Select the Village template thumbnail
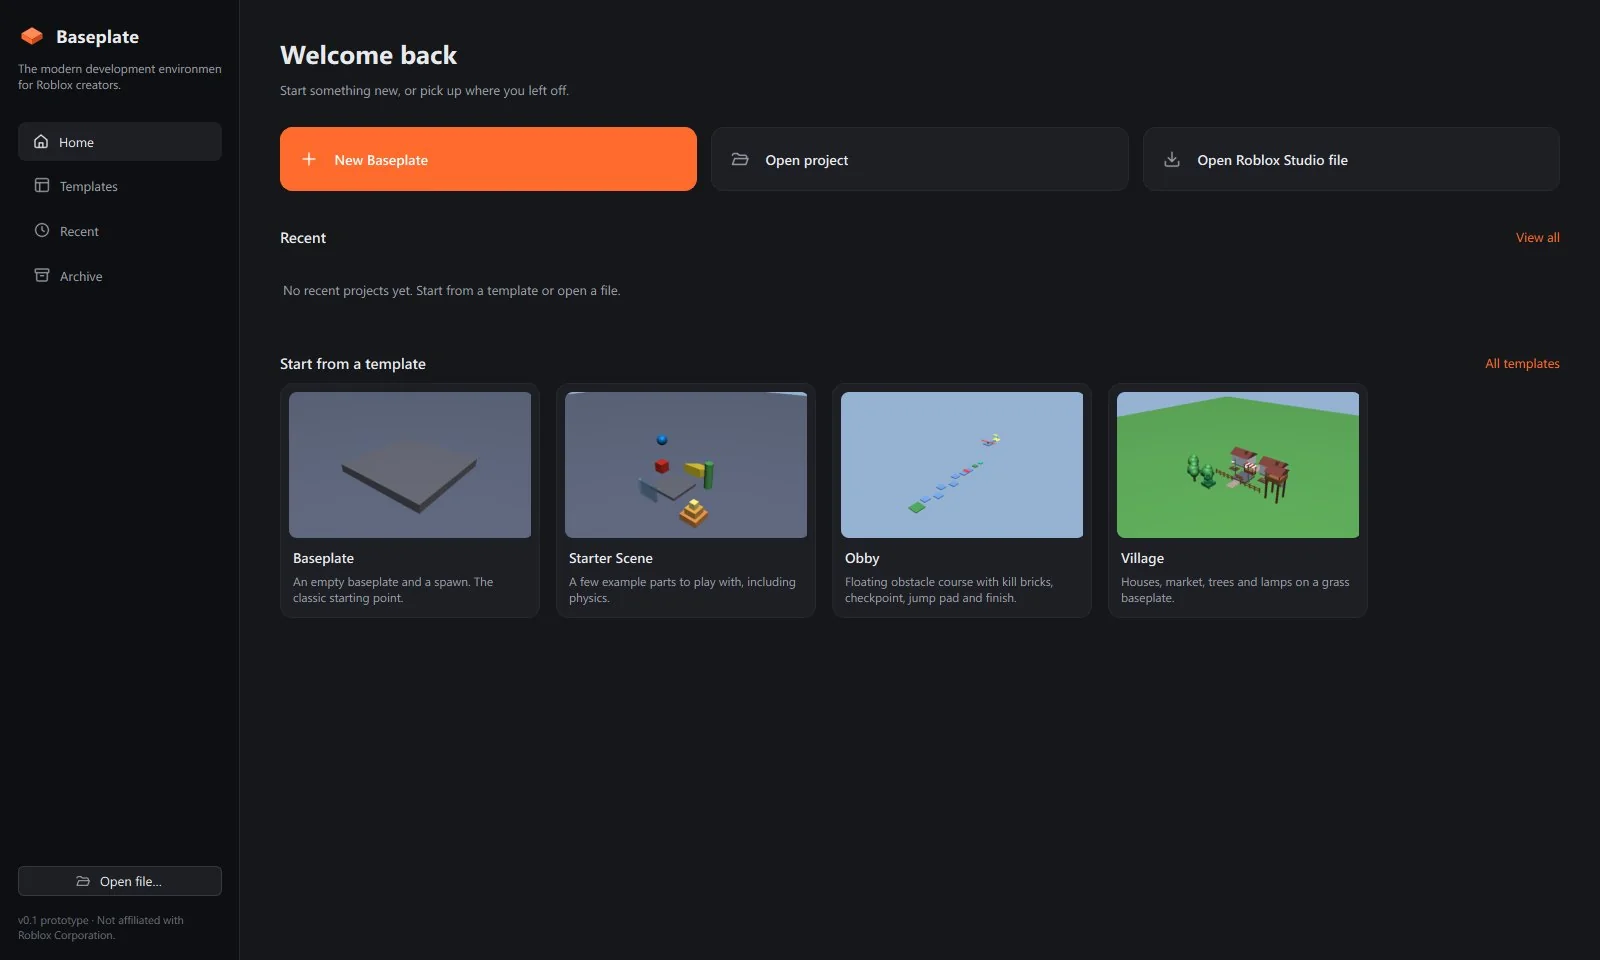Screen dimensions: 1600x960 pyautogui.click(x=1238, y=465)
